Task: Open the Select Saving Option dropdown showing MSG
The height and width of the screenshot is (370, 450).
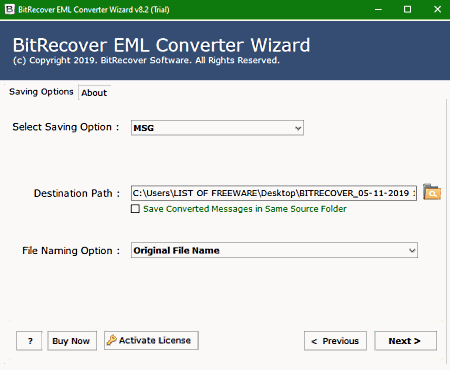Action: tap(217, 128)
